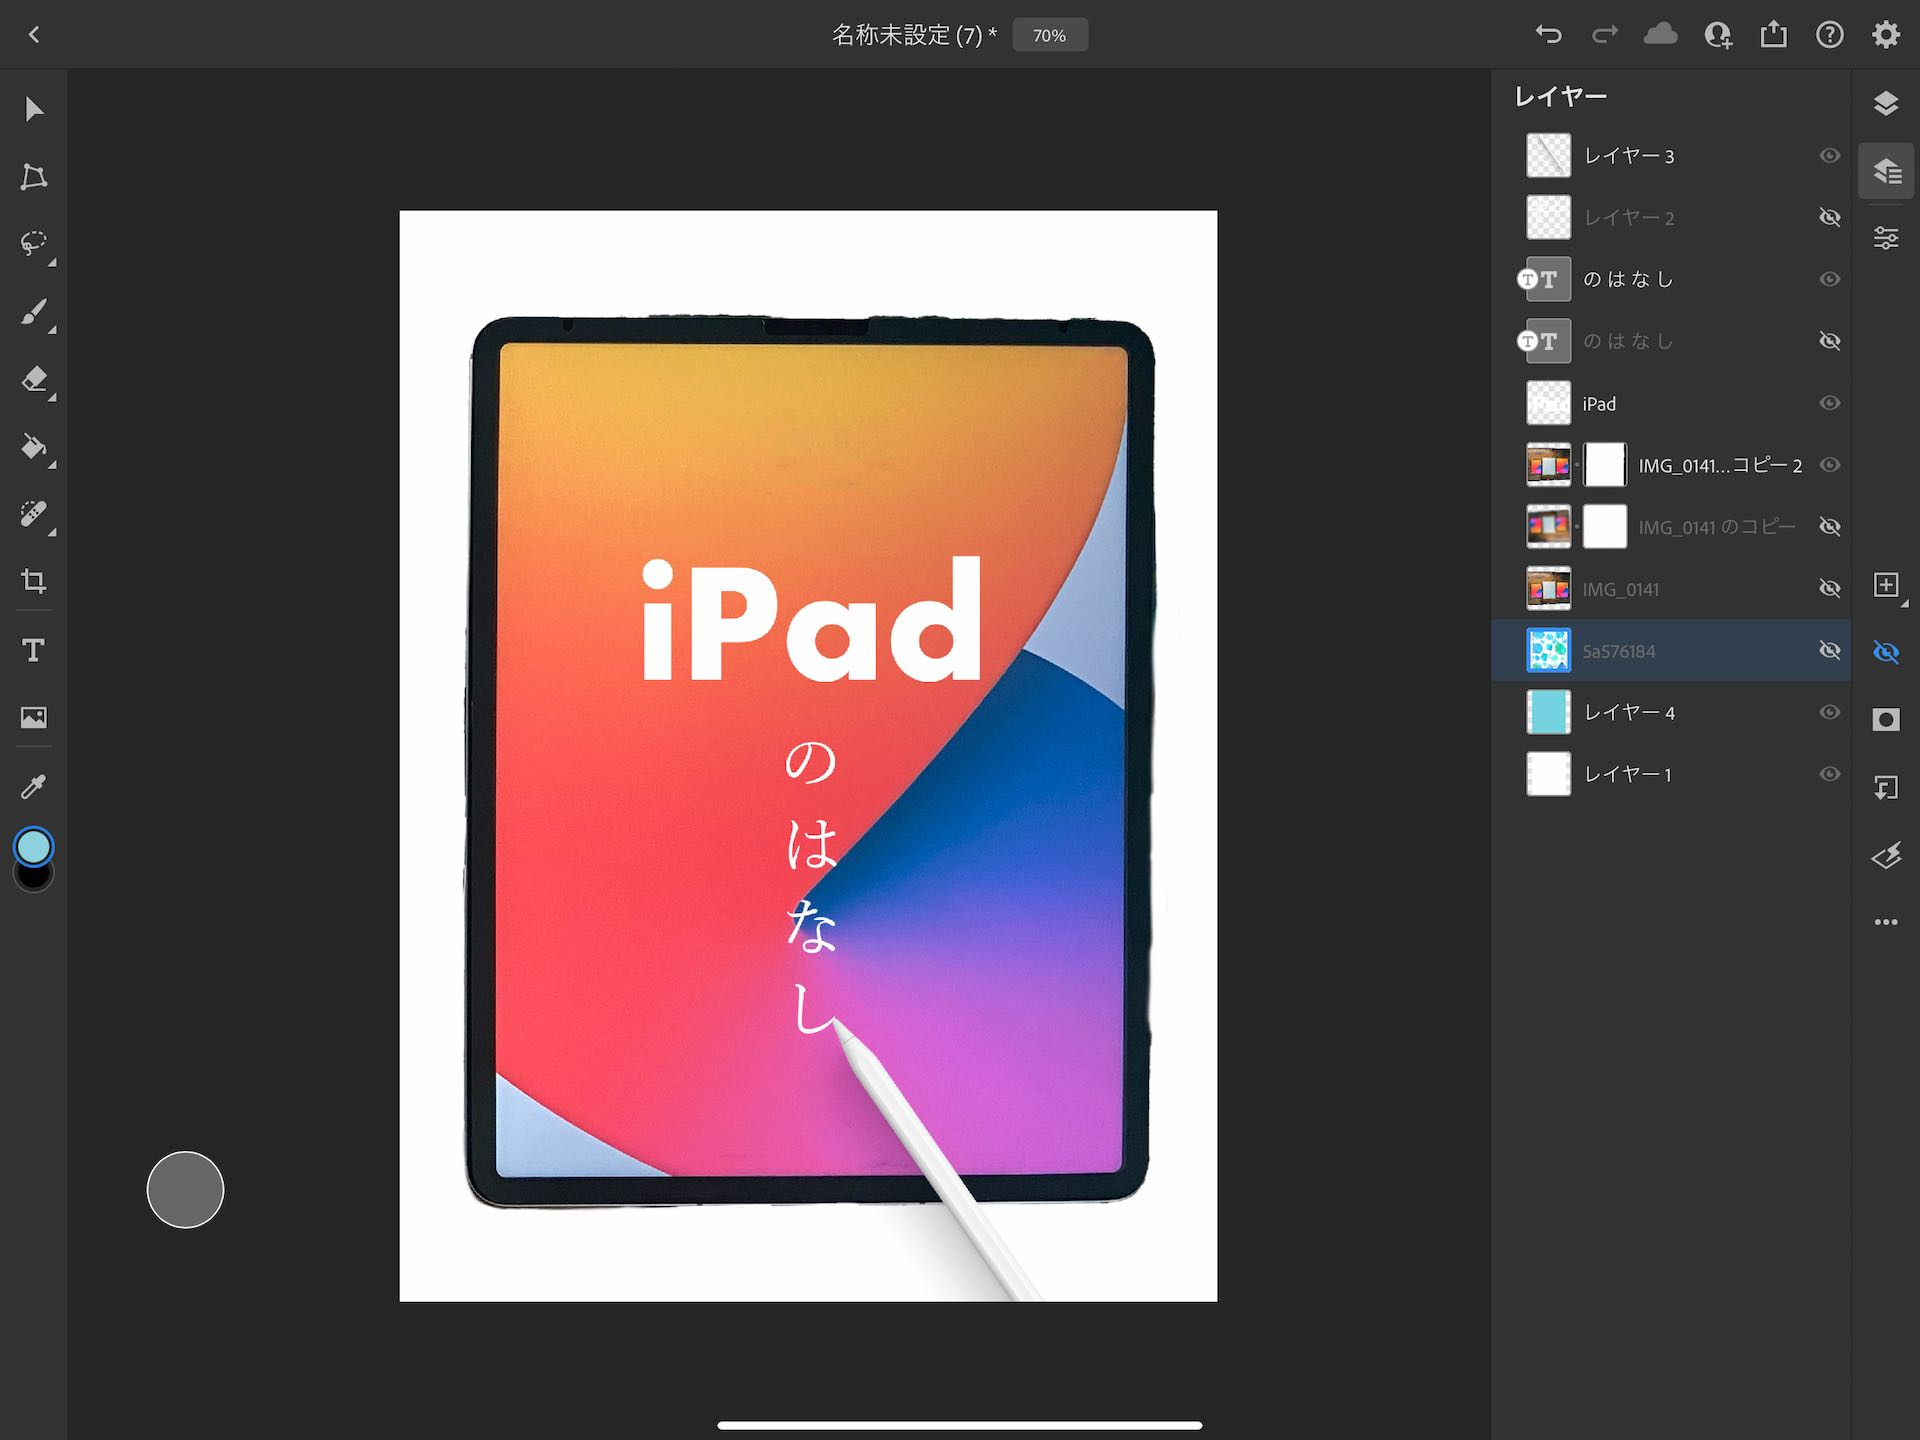Open the Place Image tool
This screenshot has width=1920, height=1440.
tap(34, 717)
